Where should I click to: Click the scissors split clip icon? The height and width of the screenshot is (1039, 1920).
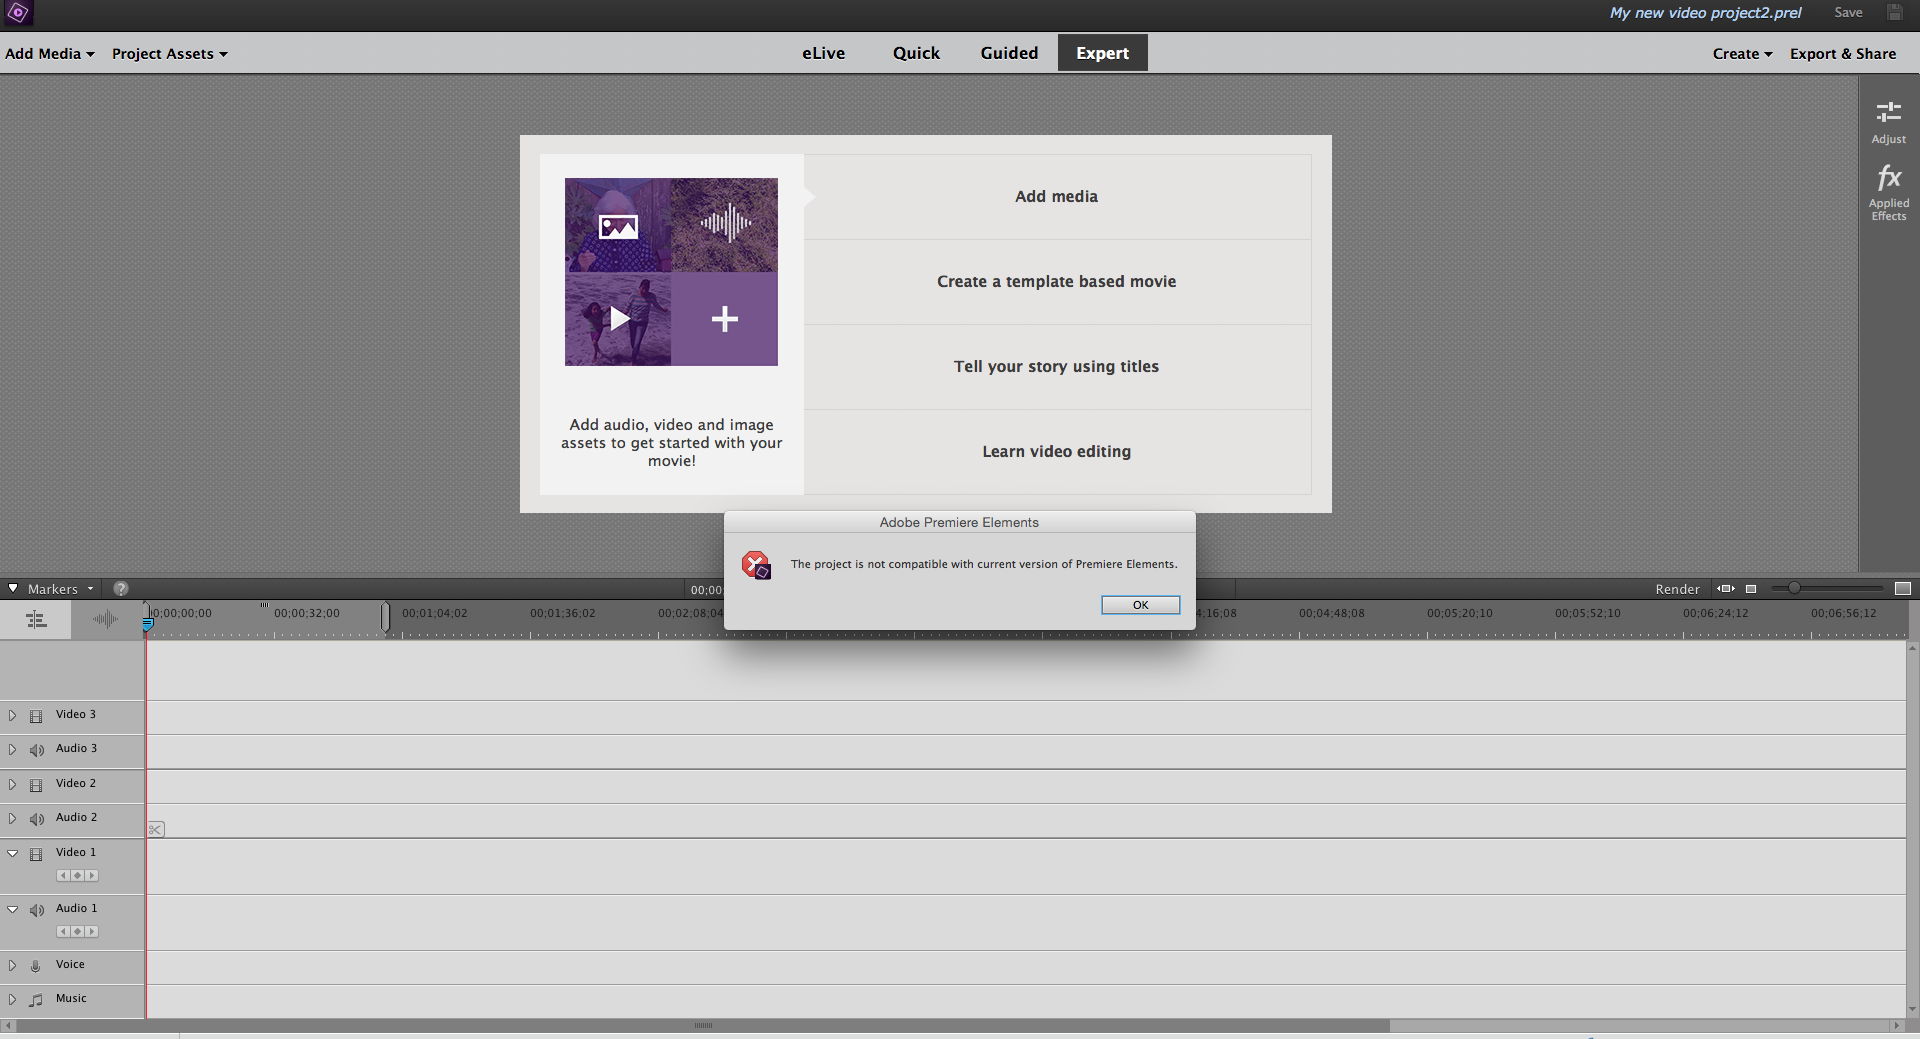click(x=156, y=829)
